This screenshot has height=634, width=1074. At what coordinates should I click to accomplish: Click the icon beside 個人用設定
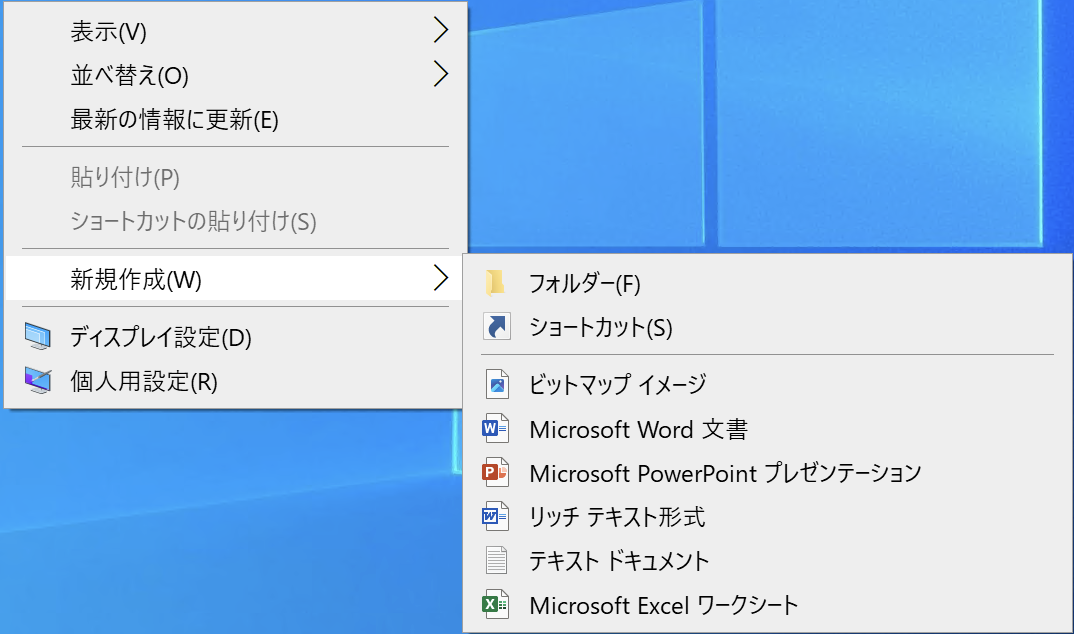[38, 381]
